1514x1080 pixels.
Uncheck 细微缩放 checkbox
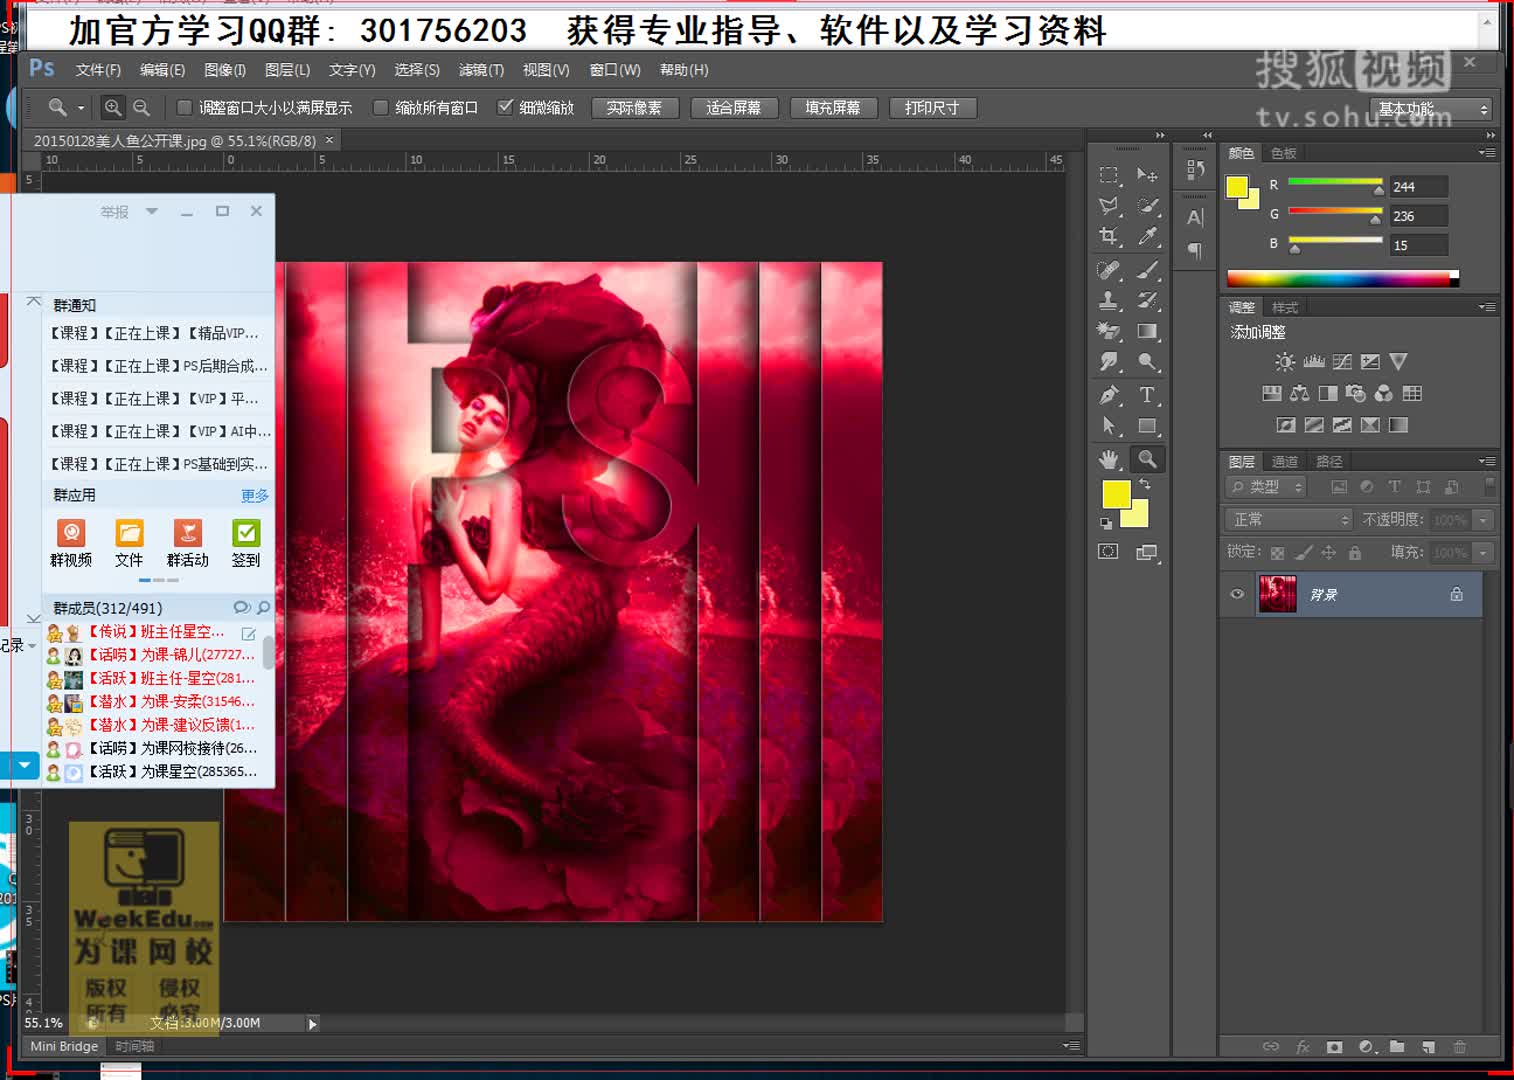(505, 107)
